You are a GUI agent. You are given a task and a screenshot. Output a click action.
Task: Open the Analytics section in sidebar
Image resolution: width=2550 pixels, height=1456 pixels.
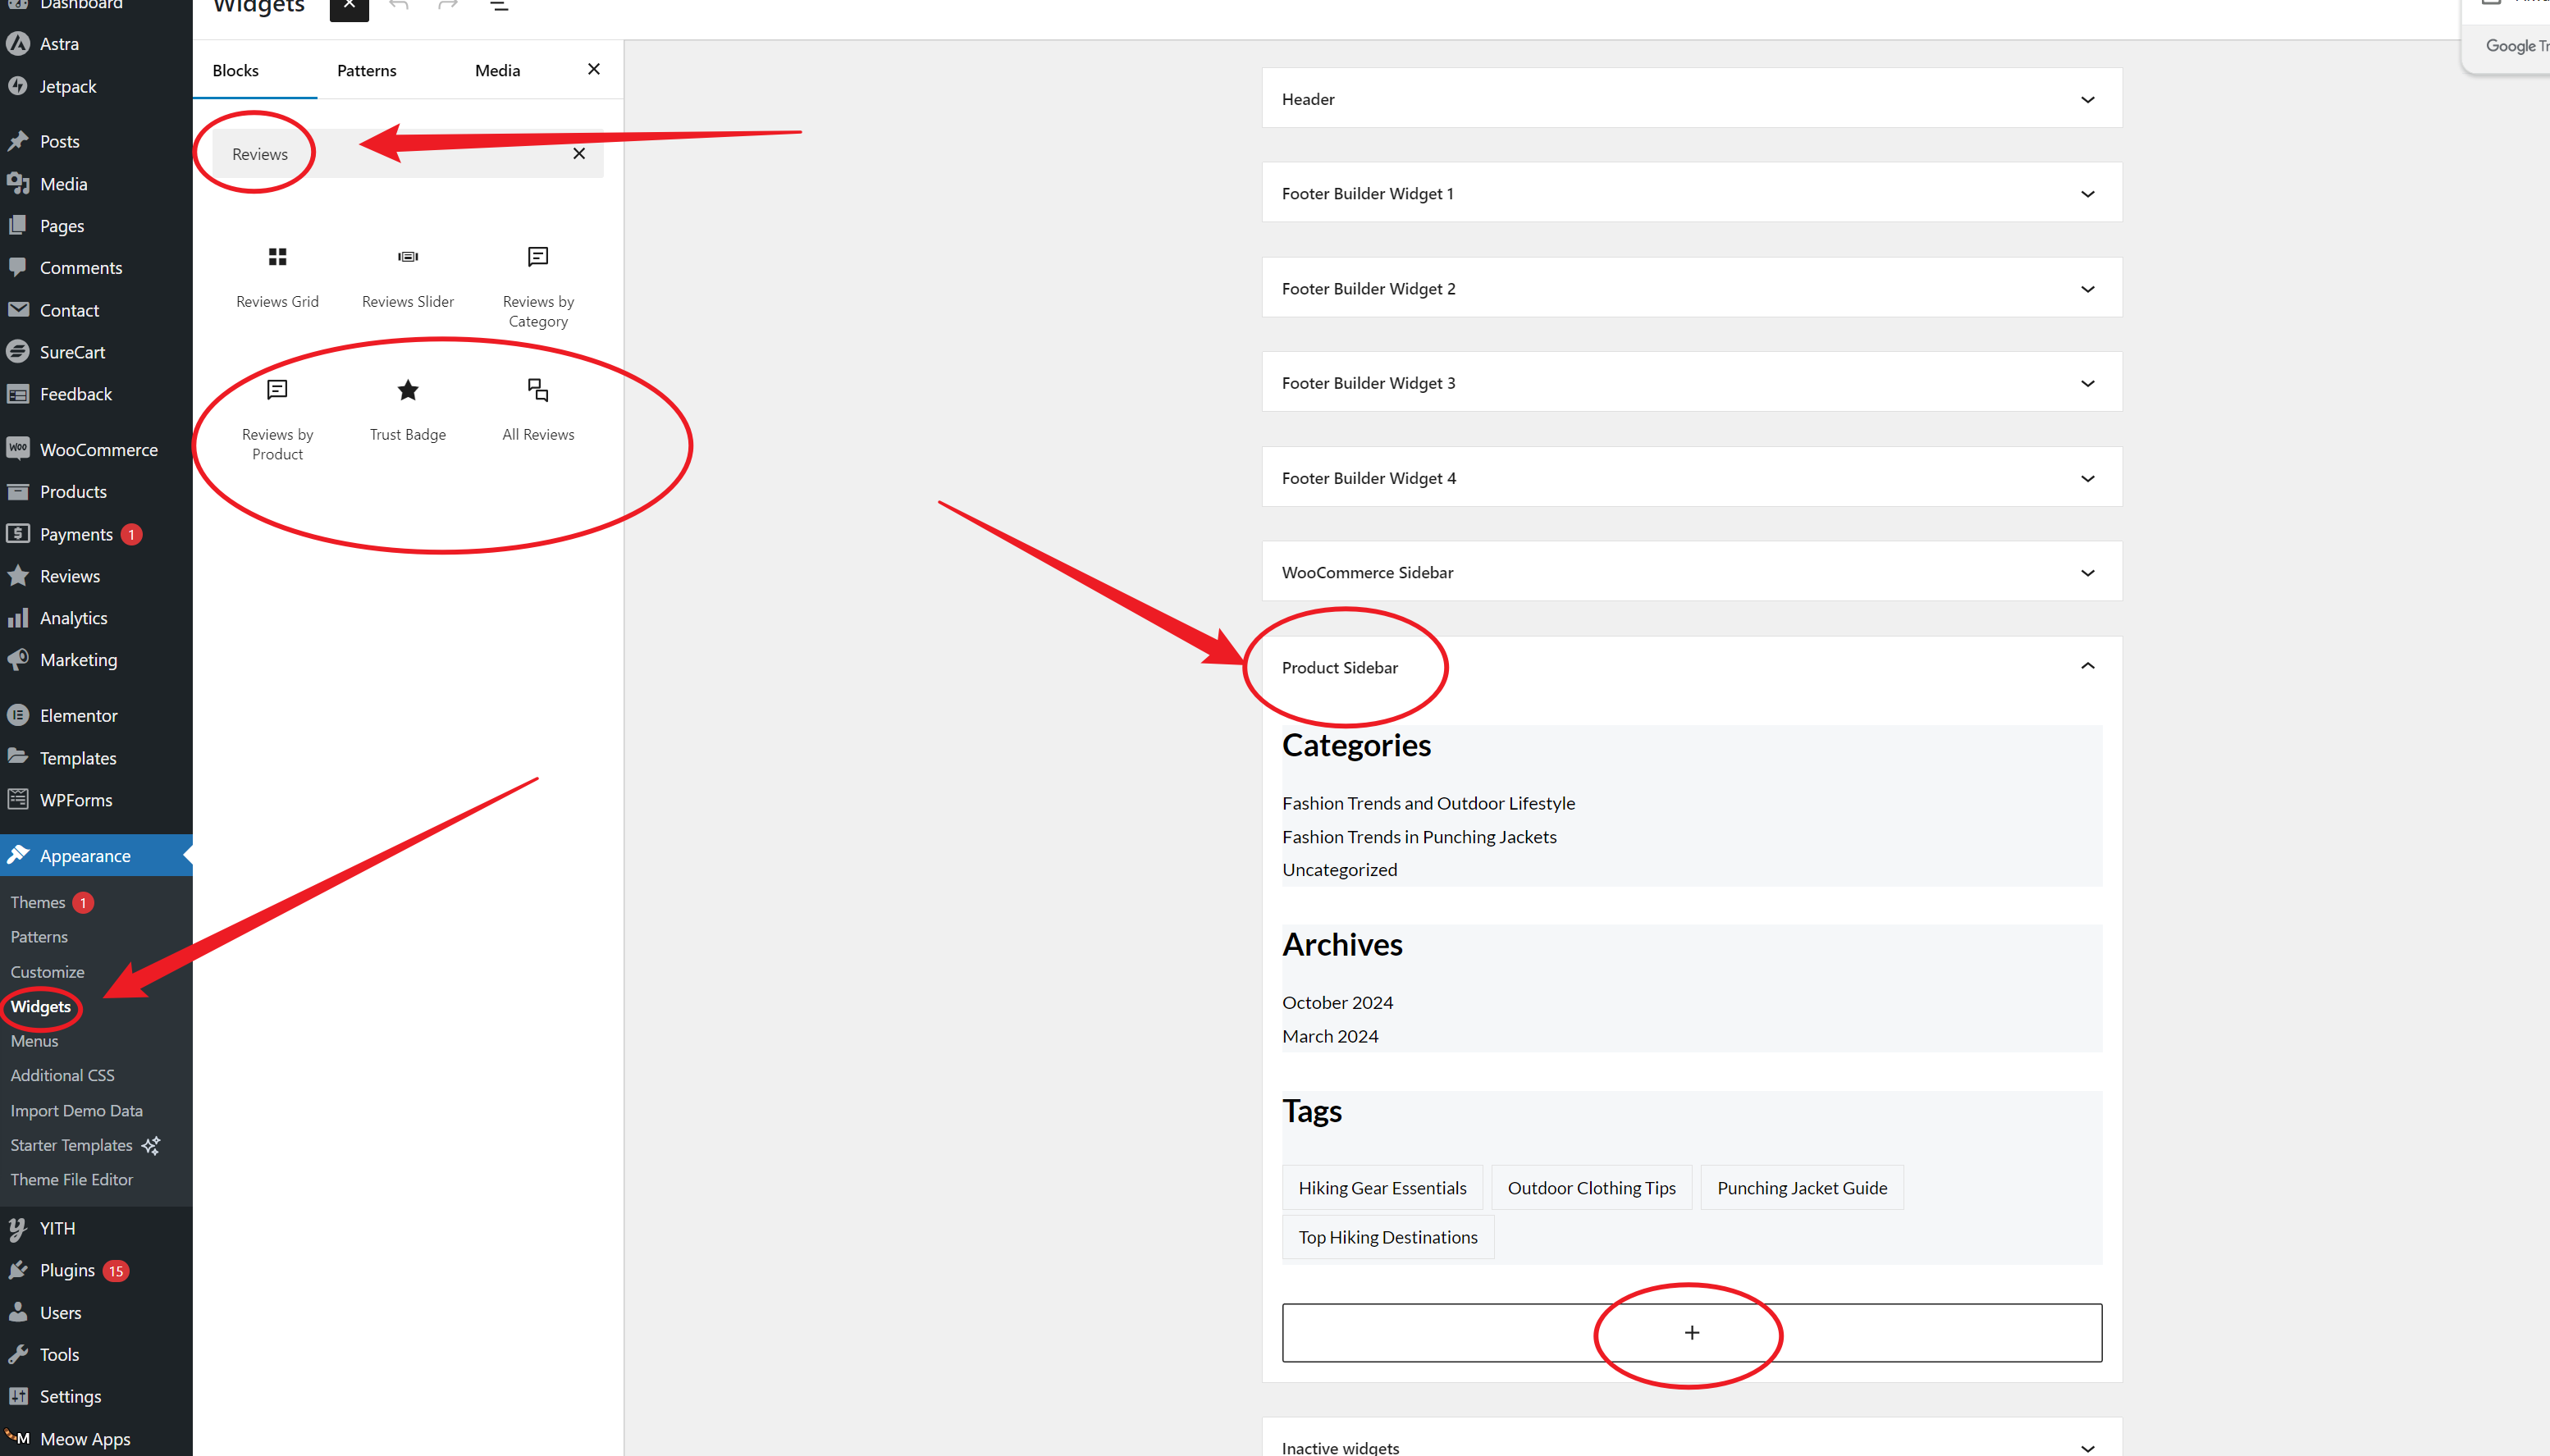click(x=73, y=617)
